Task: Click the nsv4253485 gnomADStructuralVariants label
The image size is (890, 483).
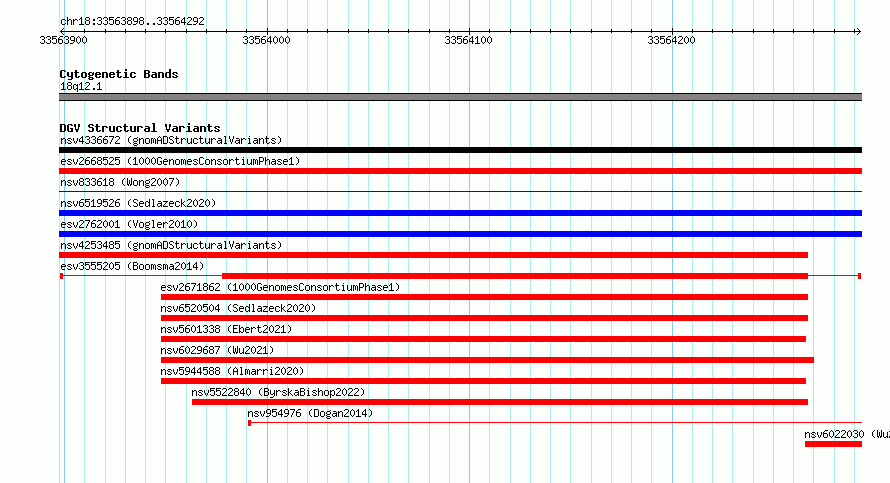Action: point(171,245)
